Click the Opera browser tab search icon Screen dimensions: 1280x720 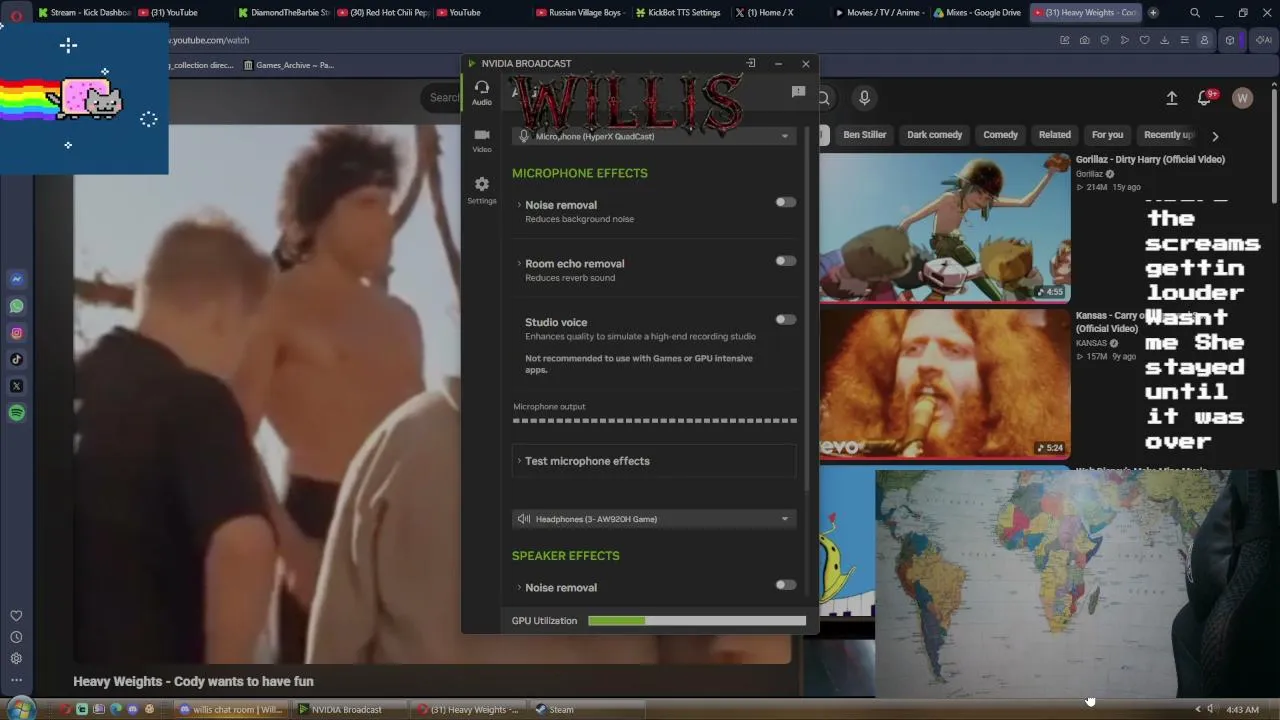1195,13
